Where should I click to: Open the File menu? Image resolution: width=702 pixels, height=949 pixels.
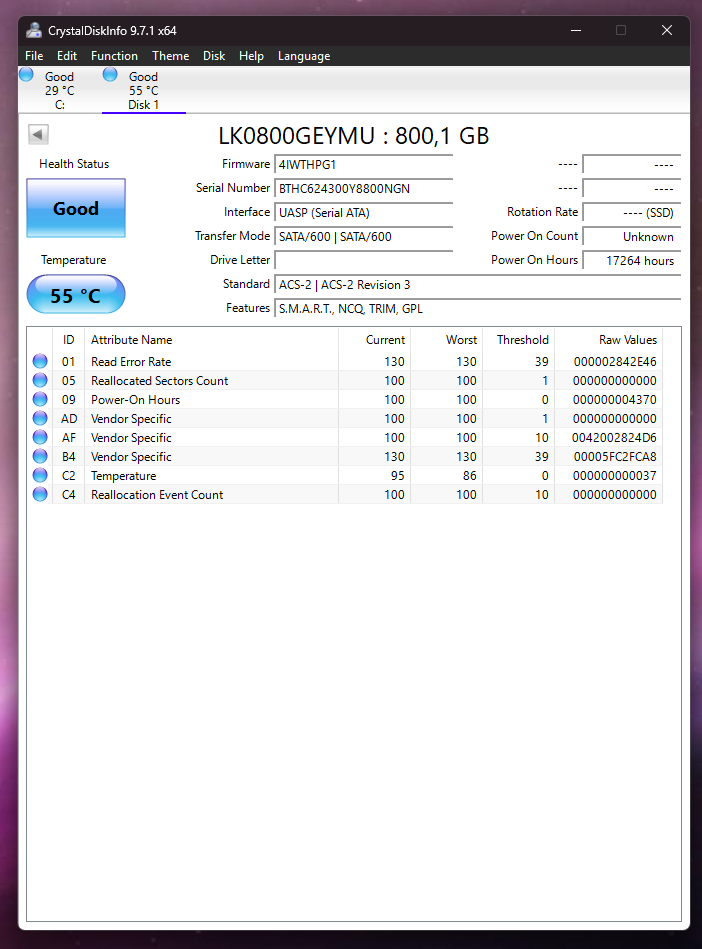coord(34,56)
